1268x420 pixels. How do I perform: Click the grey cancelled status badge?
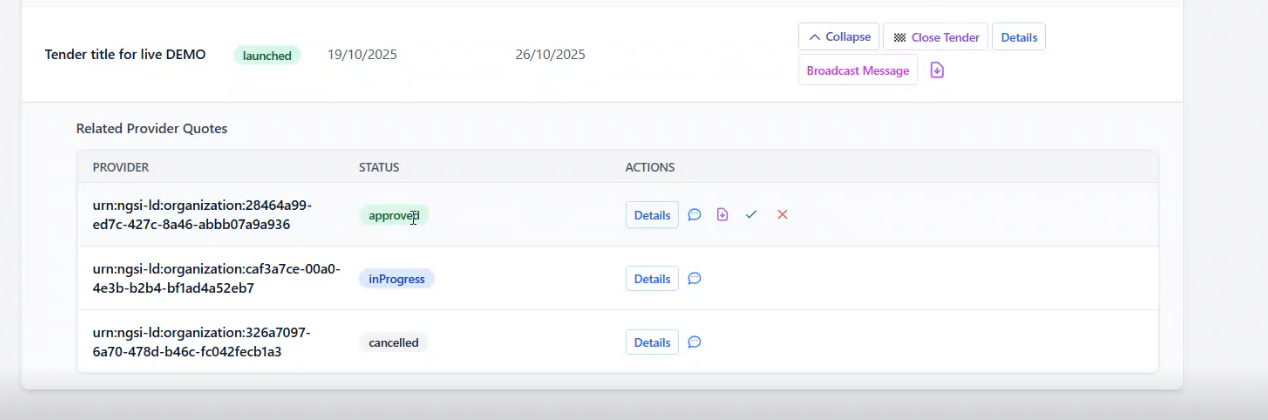(393, 342)
